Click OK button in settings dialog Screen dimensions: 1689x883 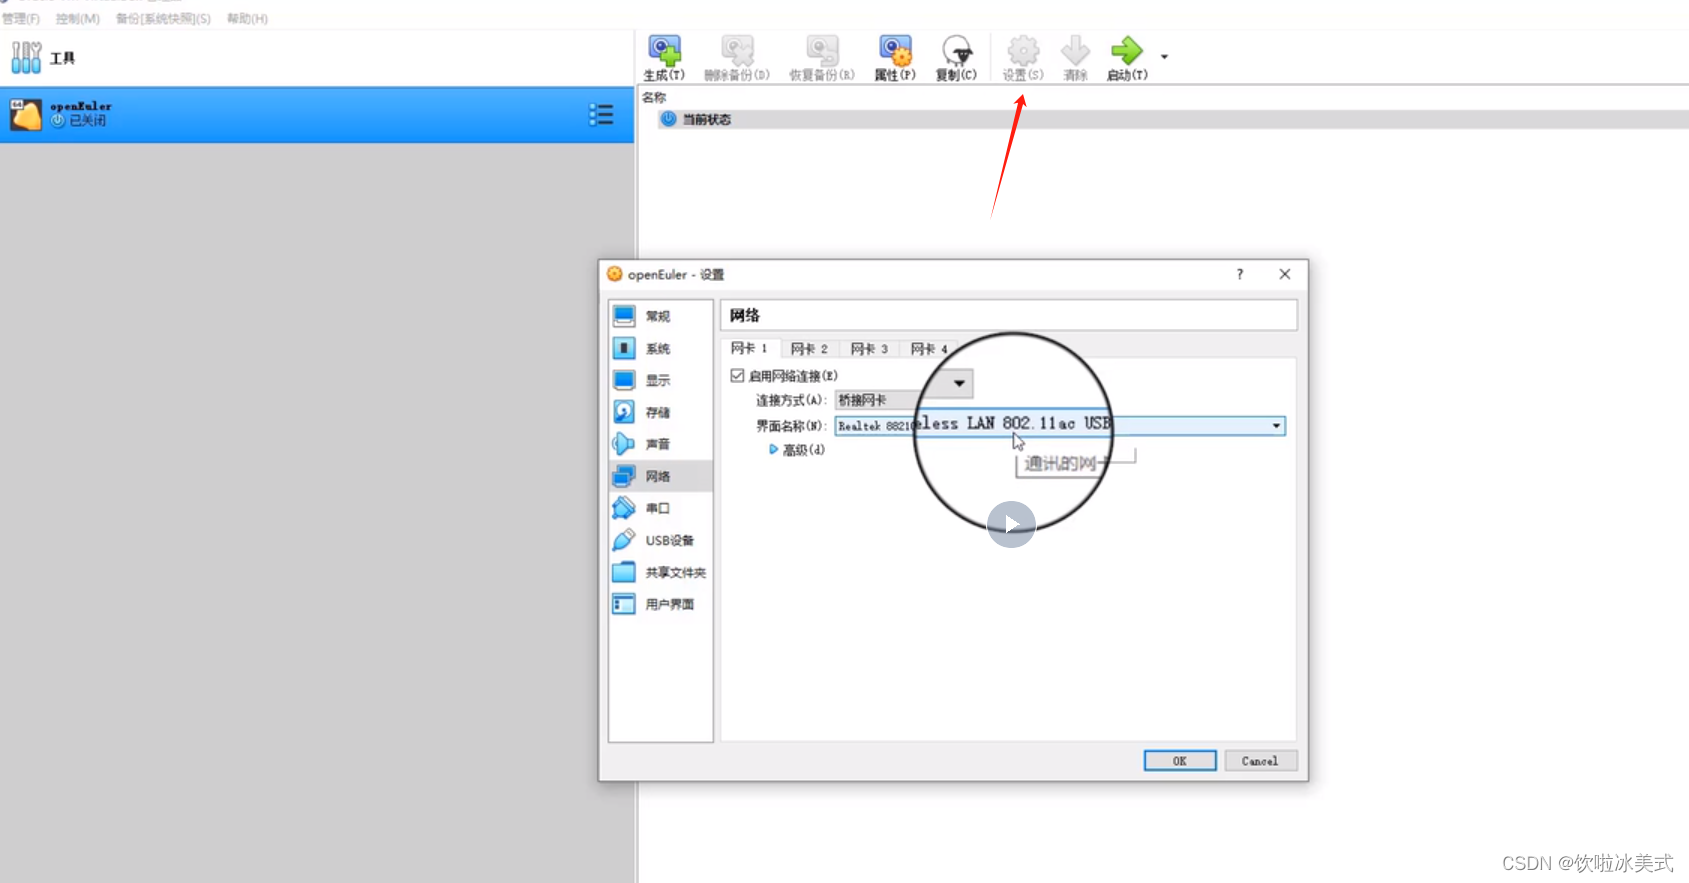[x=1180, y=761]
